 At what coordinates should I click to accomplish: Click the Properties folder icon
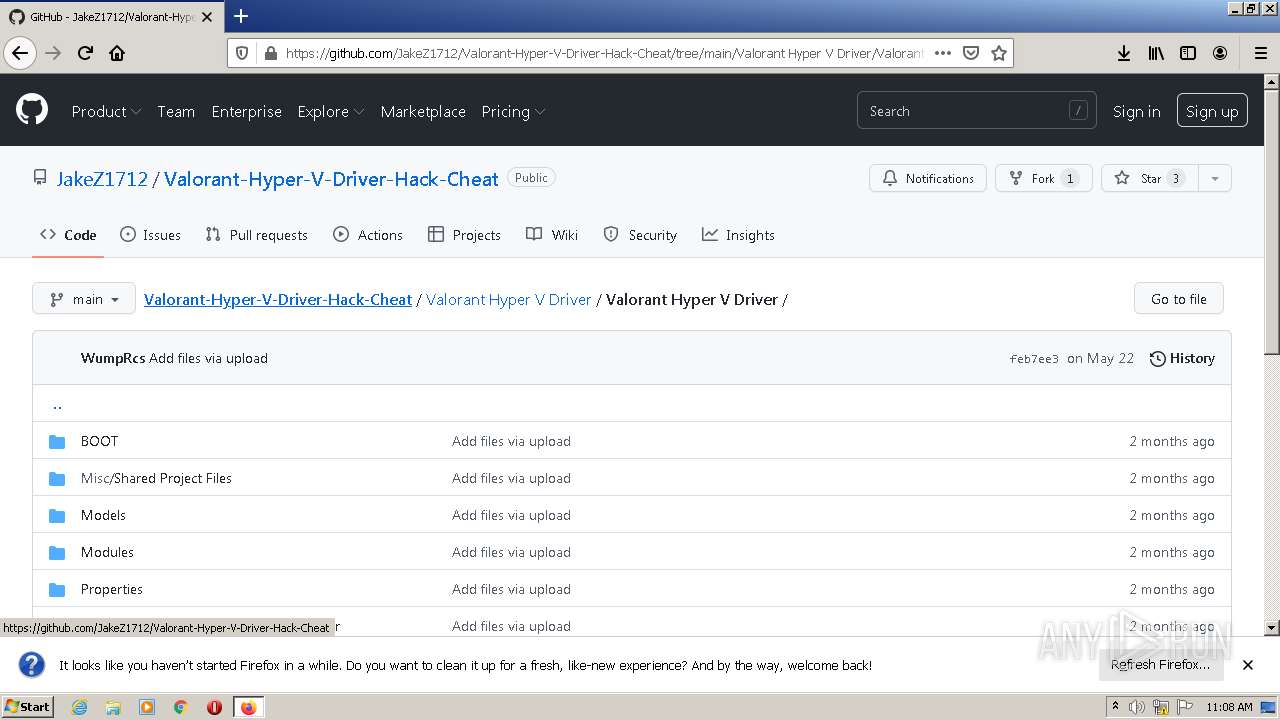coord(58,589)
